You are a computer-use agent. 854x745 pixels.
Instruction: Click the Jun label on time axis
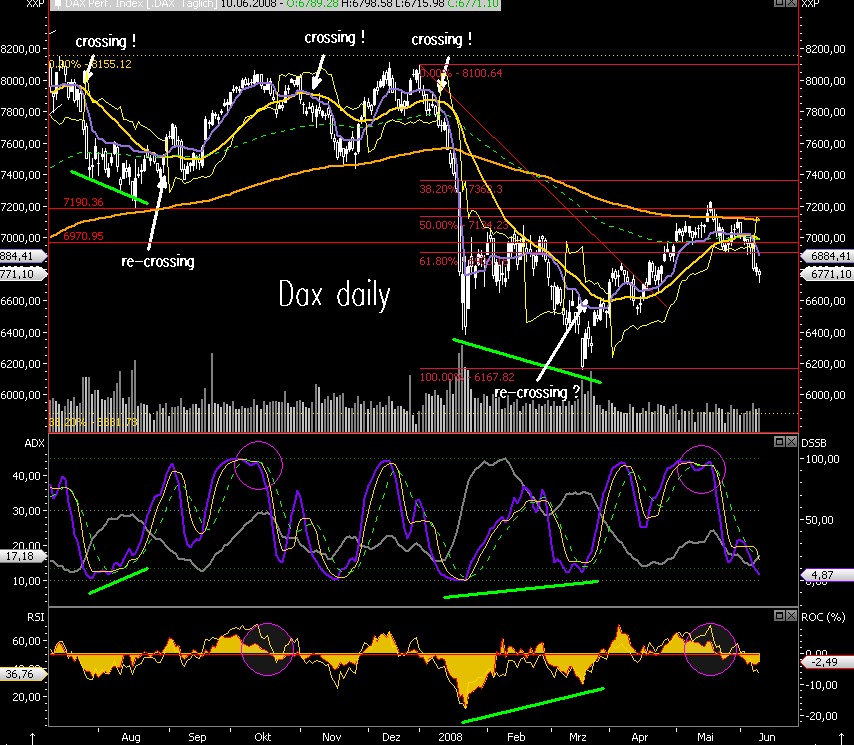point(767,737)
